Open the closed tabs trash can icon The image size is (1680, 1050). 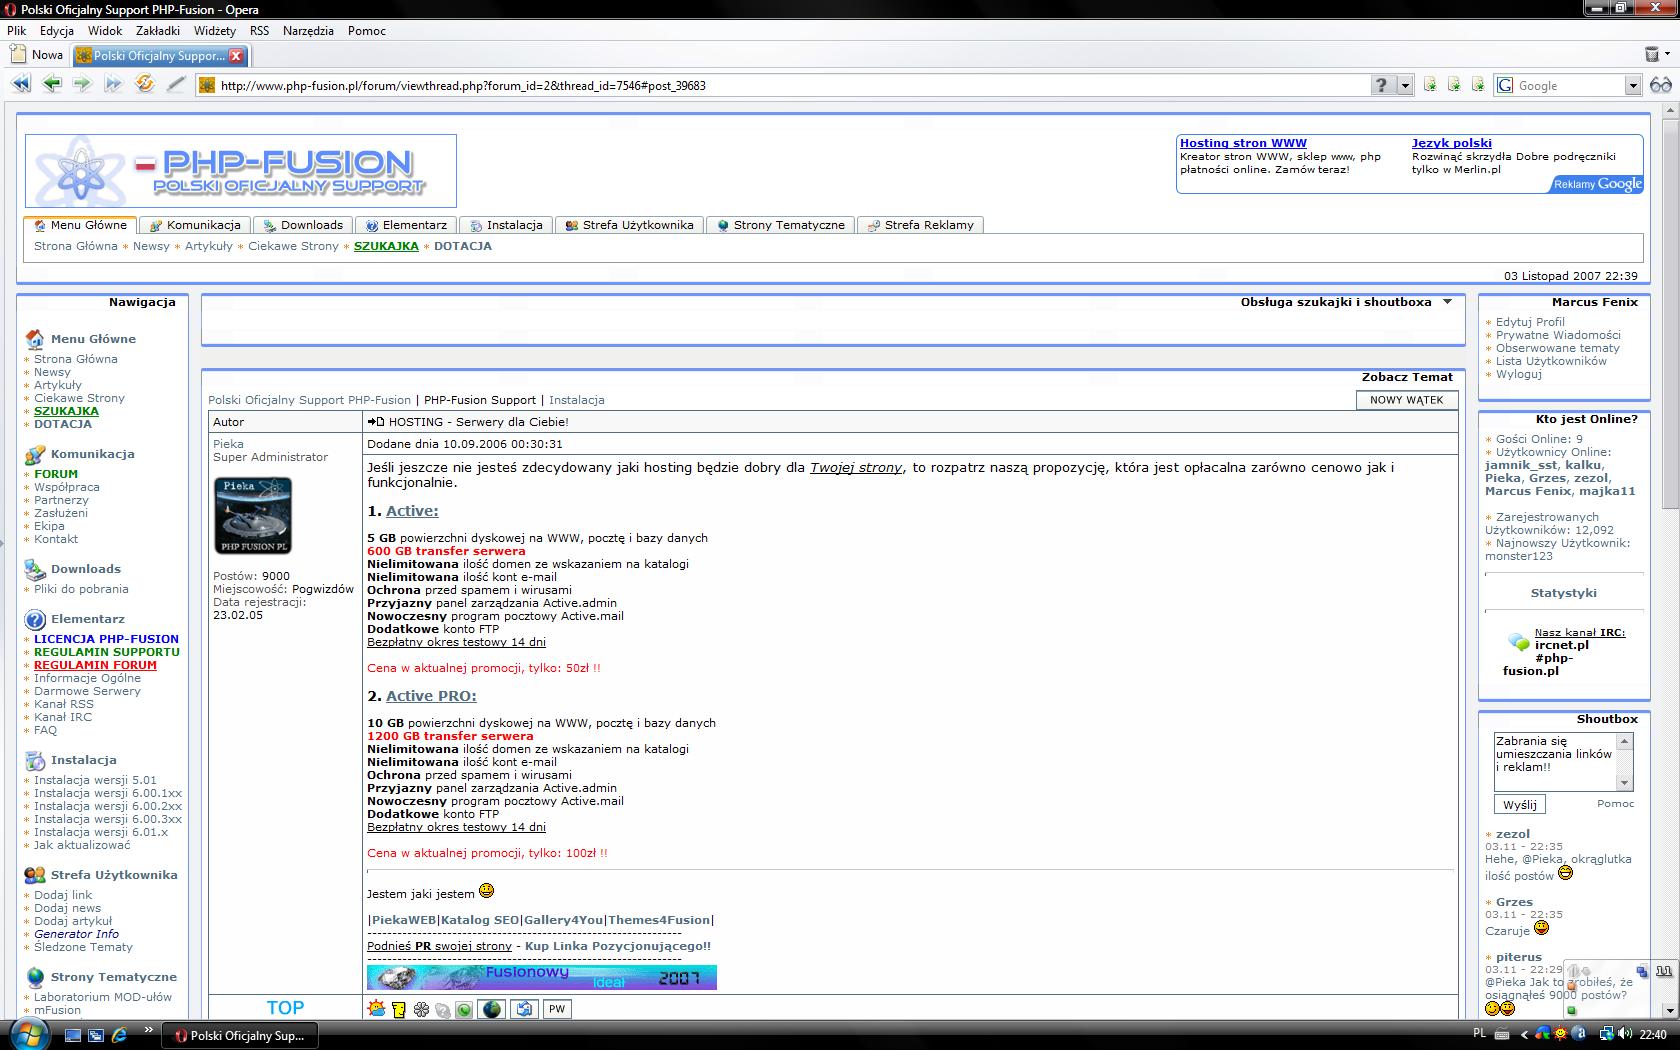tap(1652, 54)
